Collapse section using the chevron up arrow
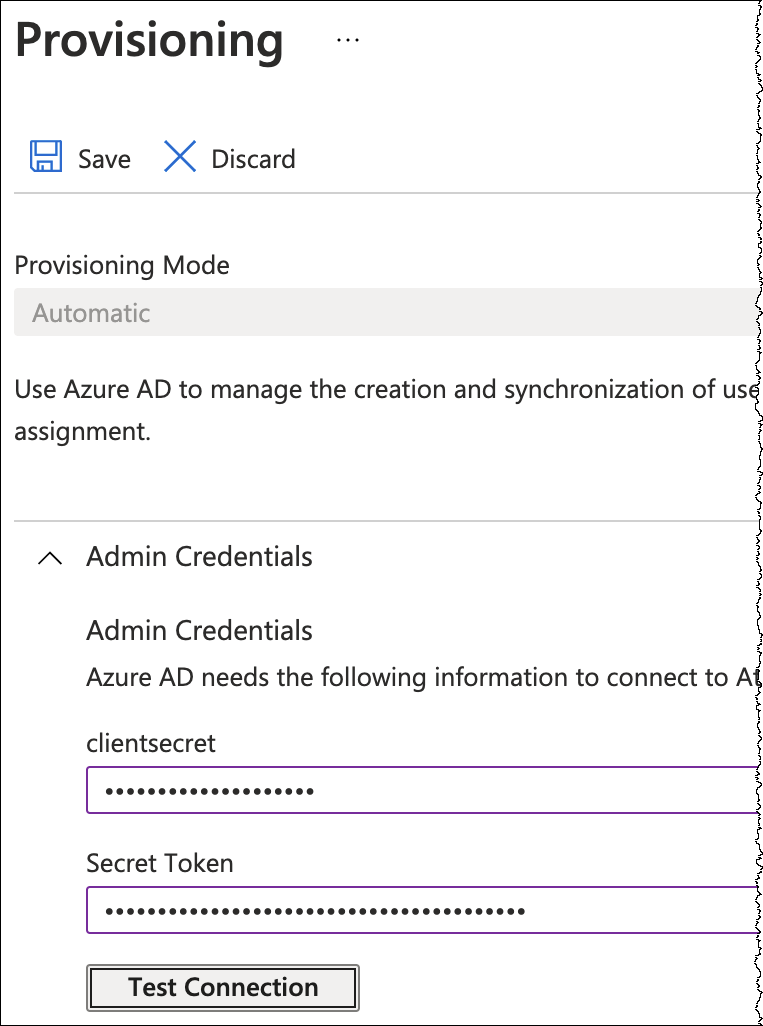This screenshot has height=1026, width=763. [x=49, y=558]
